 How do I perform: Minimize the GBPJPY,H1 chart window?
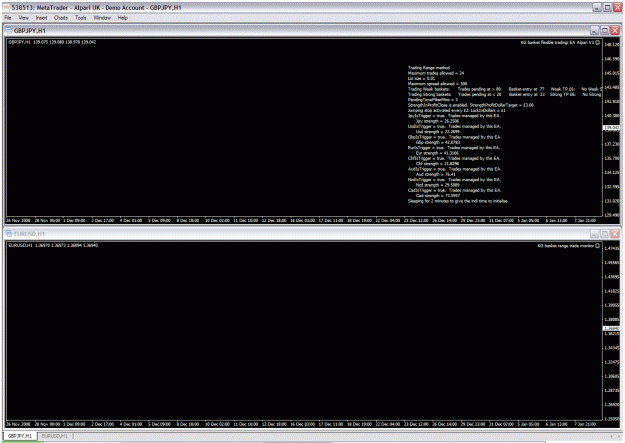click(x=594, y=30)
